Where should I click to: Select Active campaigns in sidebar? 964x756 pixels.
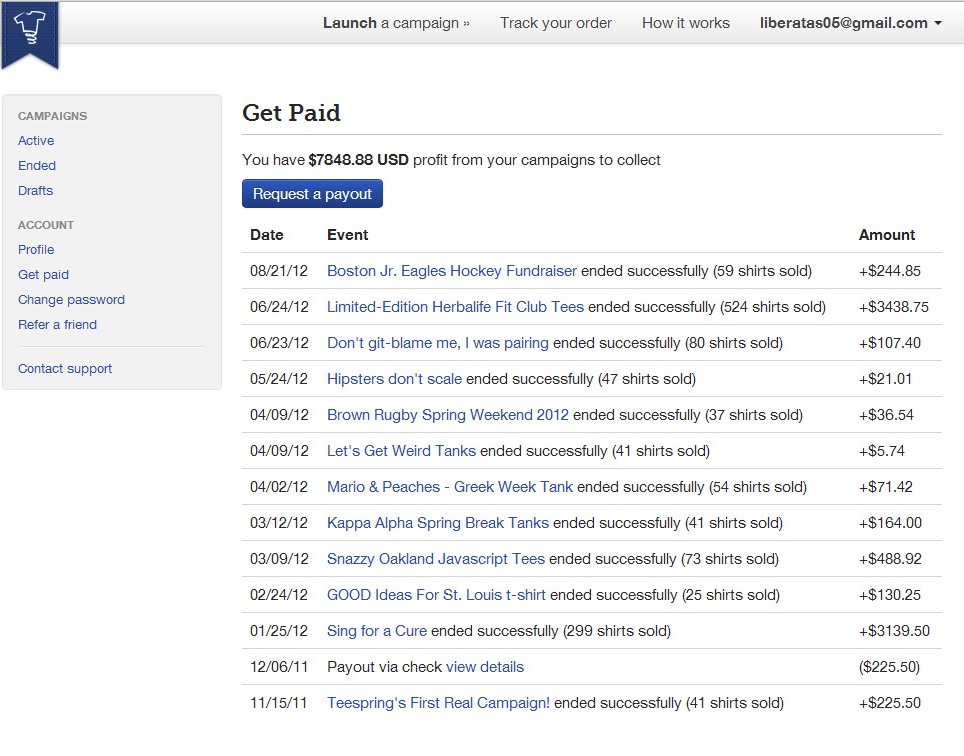[x=36, y=141]
